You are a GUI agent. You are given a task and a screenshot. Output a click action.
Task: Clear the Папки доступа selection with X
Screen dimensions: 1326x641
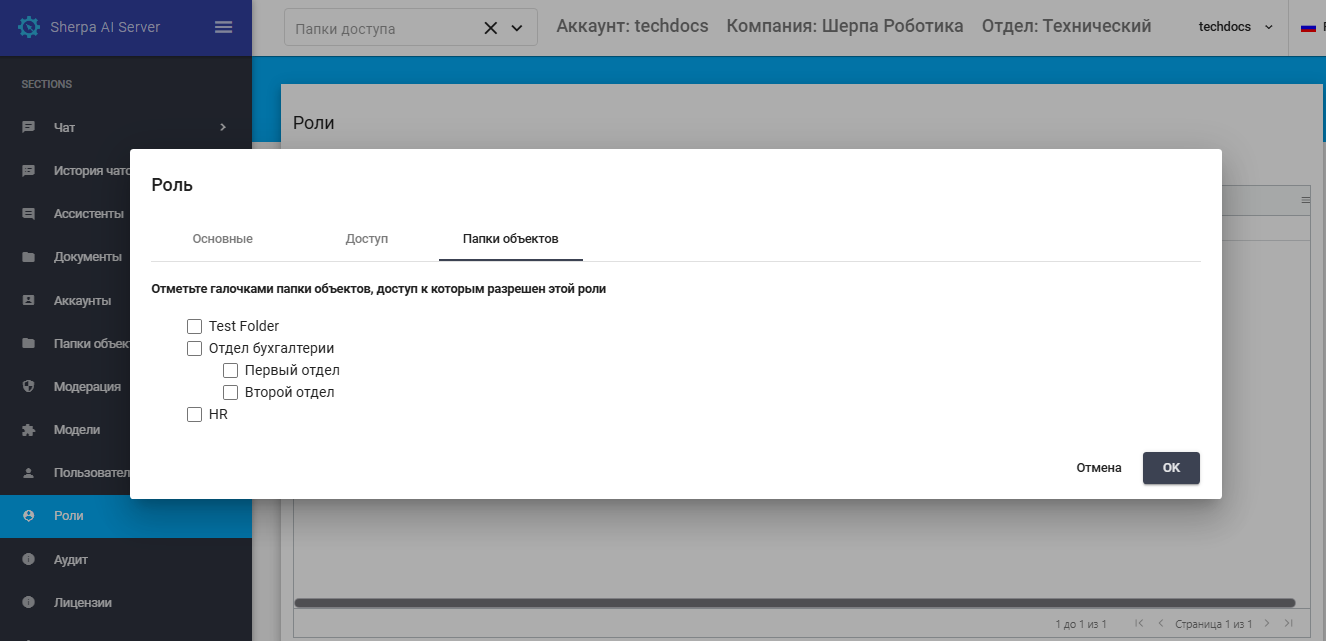[x=490, y=28]
